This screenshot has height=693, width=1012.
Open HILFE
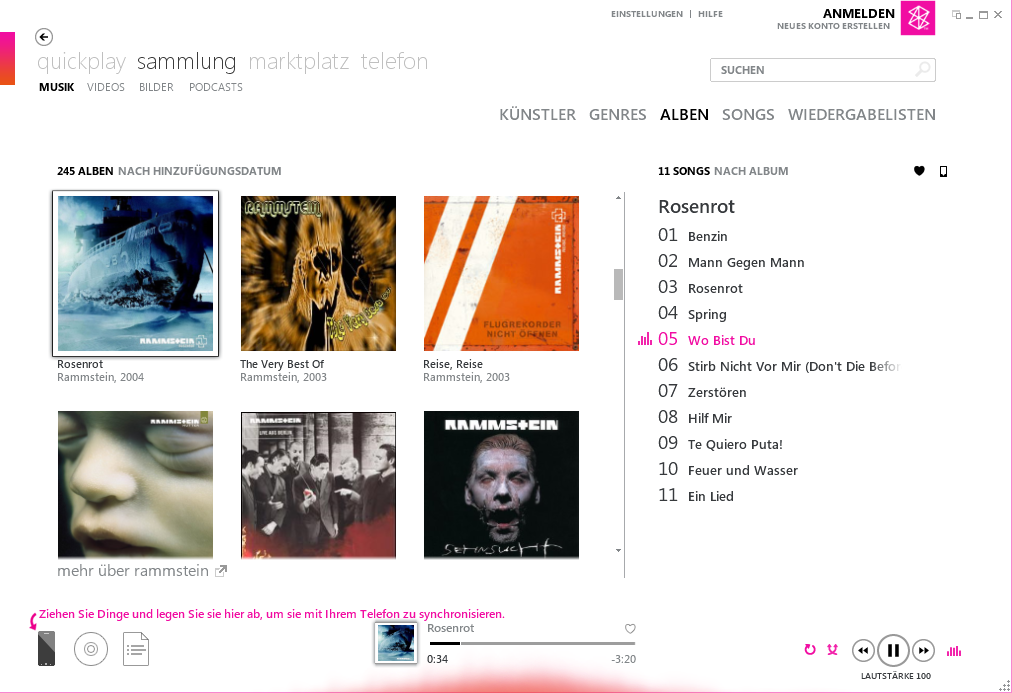[x=710, y=14]
